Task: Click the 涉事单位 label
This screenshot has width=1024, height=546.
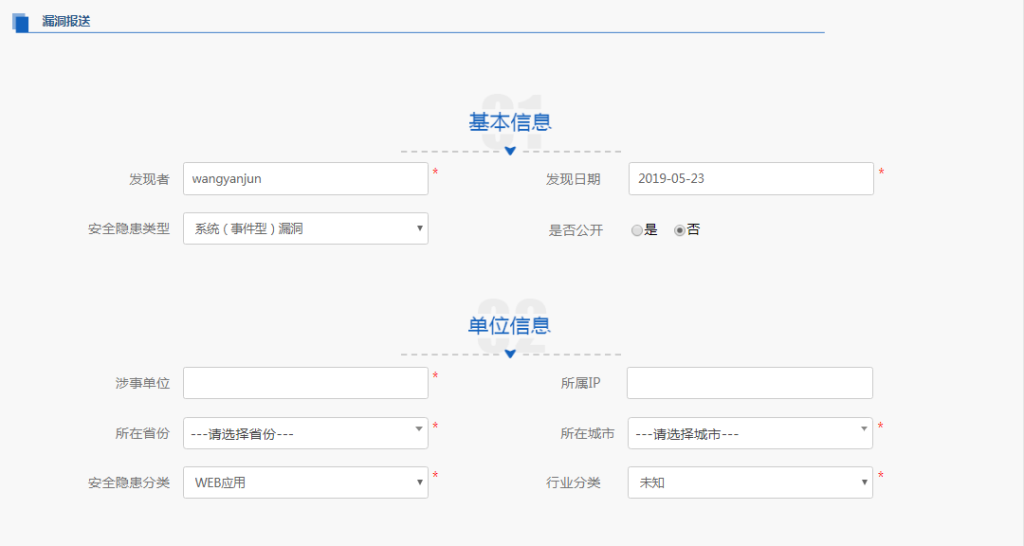Action: coord(142,383)
